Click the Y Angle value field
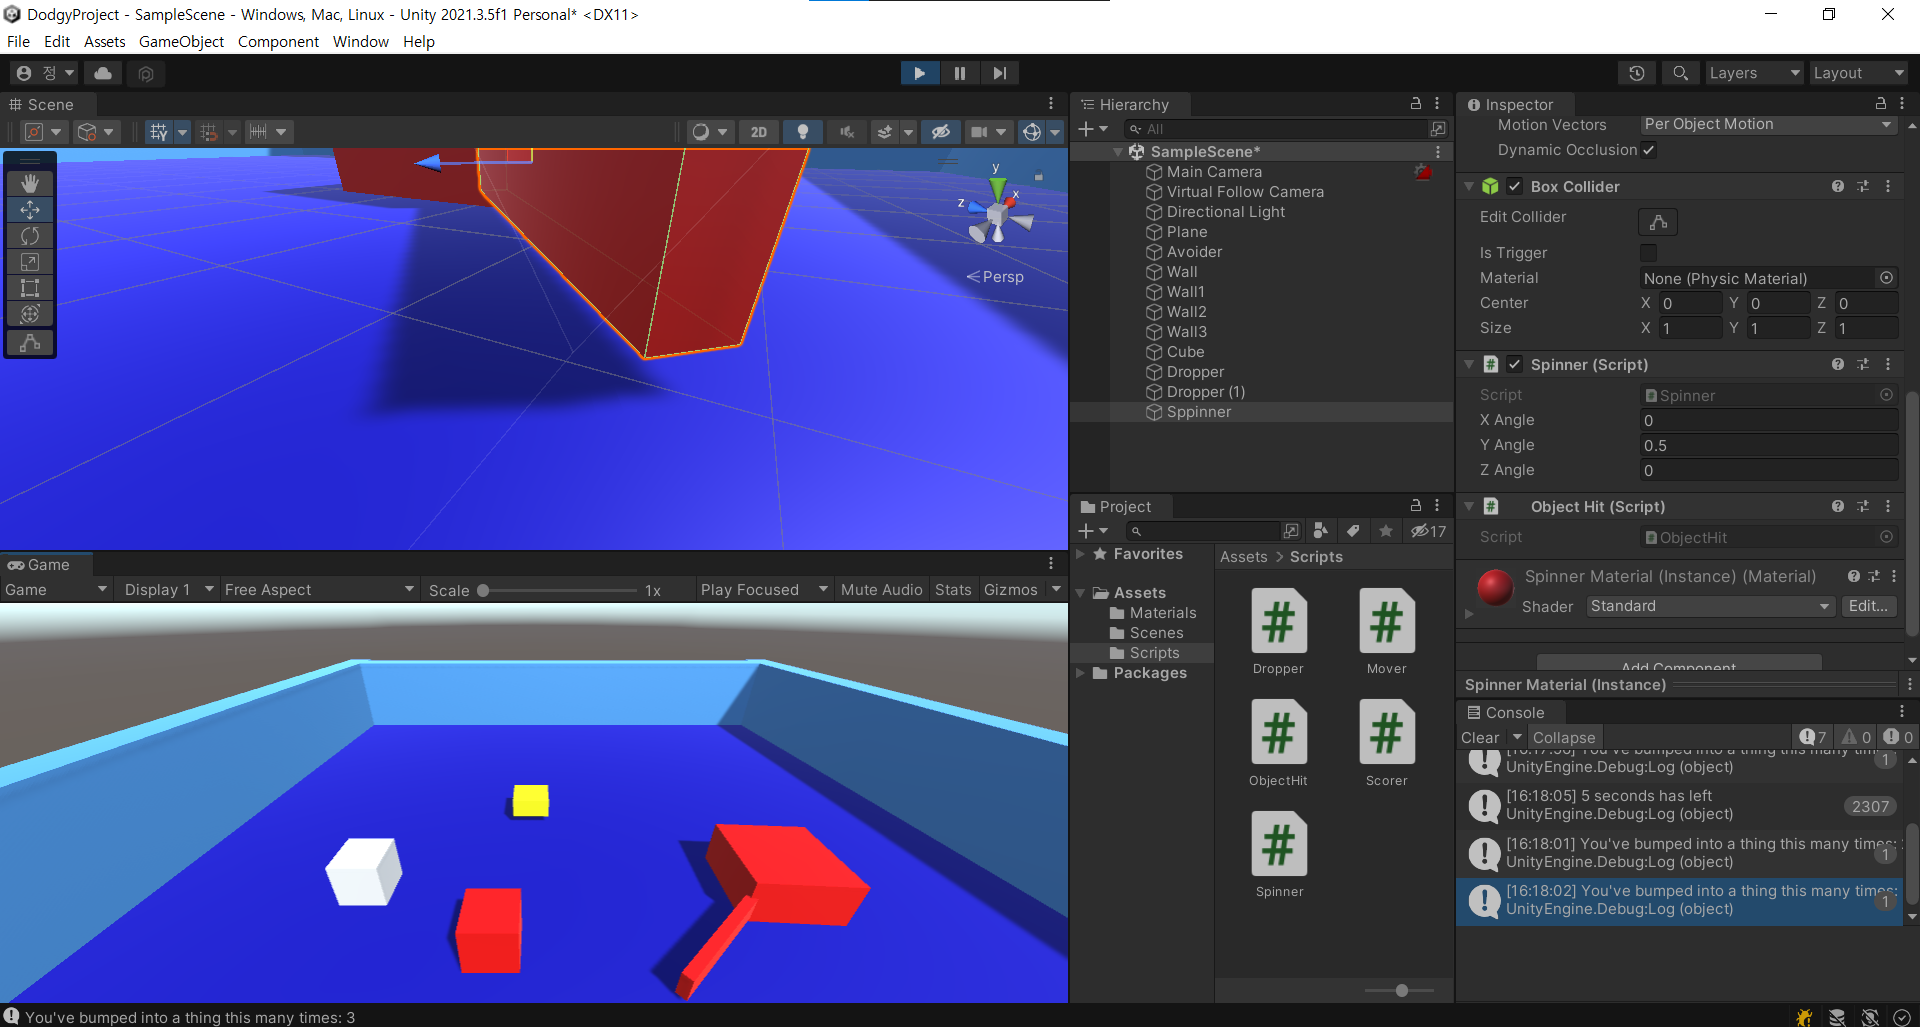1920x1027 pixels. [1768, 445]
